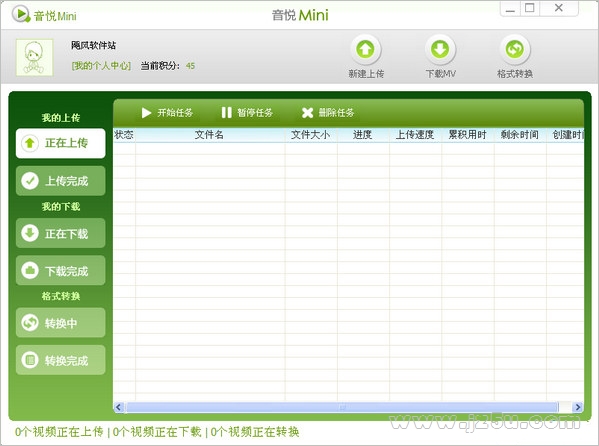
Task: Sort by the 文件大小 column header
Action: click(311, 135)
